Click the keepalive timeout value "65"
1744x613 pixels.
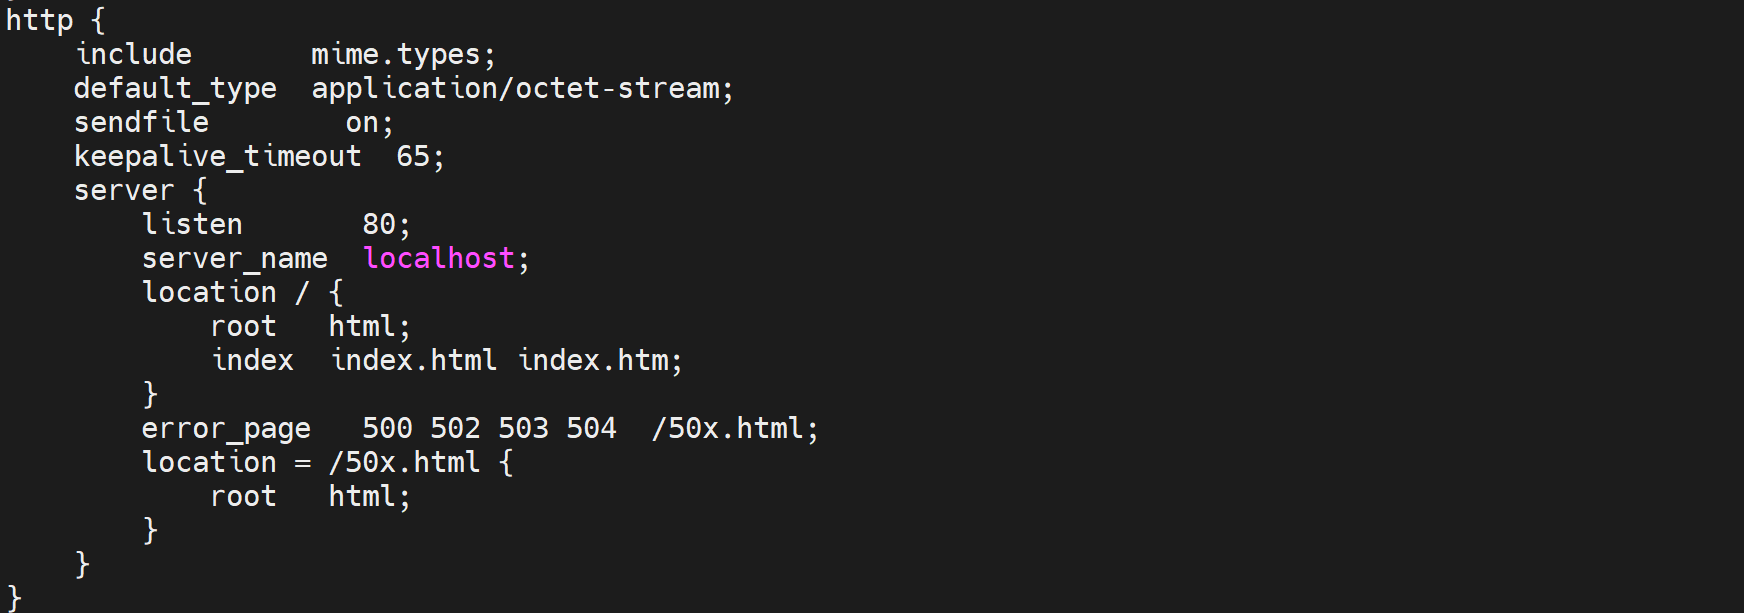413,156
